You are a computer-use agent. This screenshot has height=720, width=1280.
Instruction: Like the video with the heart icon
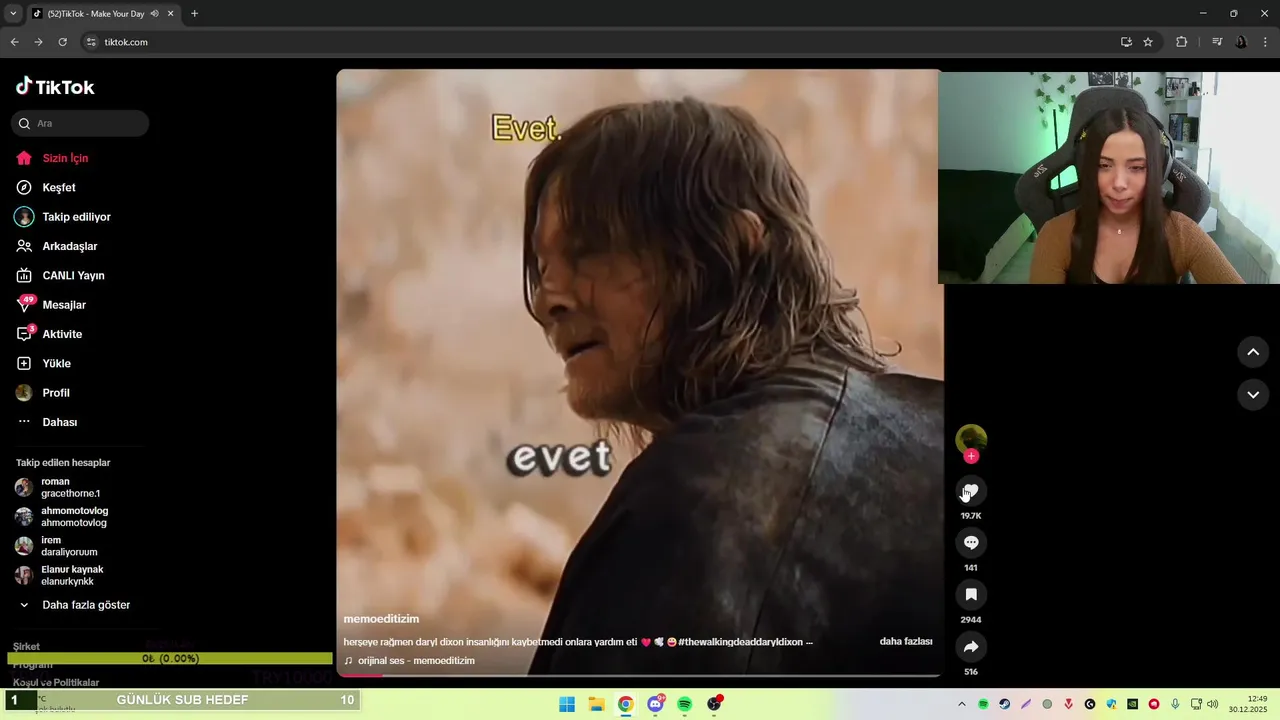(971, 491)
